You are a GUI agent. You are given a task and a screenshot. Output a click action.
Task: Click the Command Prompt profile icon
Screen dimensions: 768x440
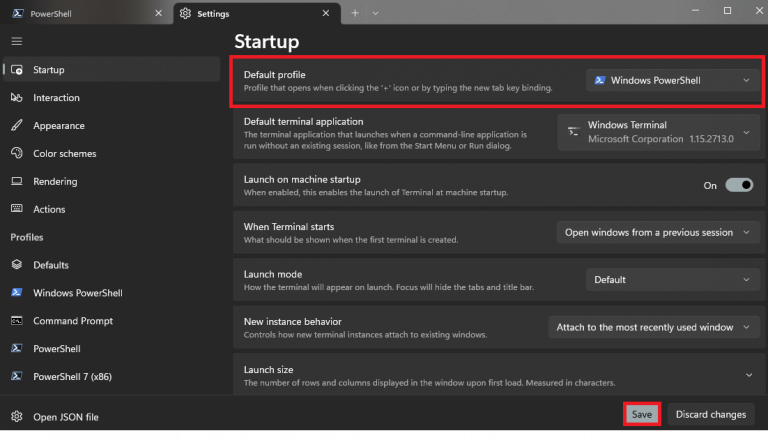(17, 320)
